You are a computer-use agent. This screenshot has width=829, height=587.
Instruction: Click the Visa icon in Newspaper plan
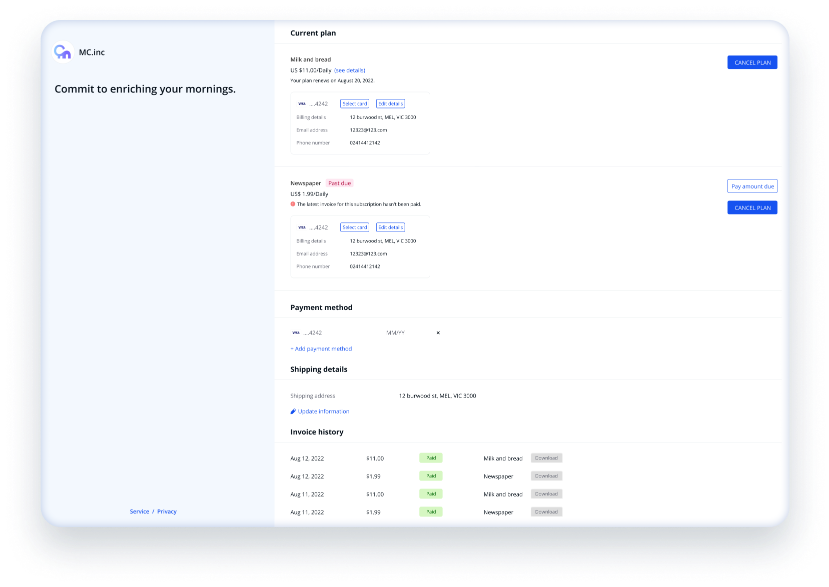tap(301, 227)
